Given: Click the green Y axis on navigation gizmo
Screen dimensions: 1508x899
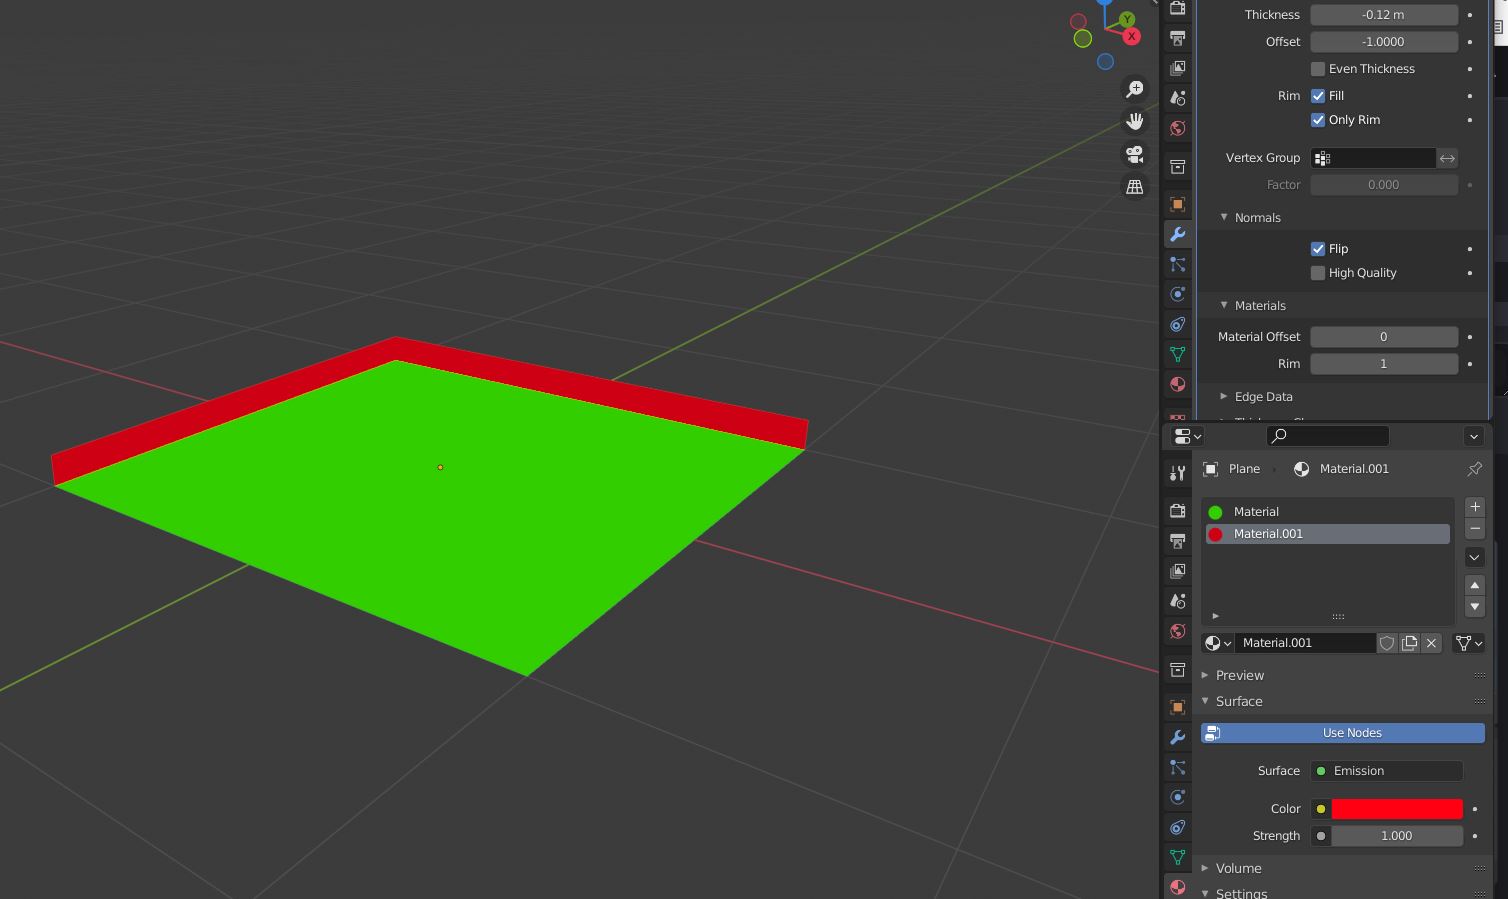Looking at the screenshot, I should pyautogui.click(x=1127, y=19).
